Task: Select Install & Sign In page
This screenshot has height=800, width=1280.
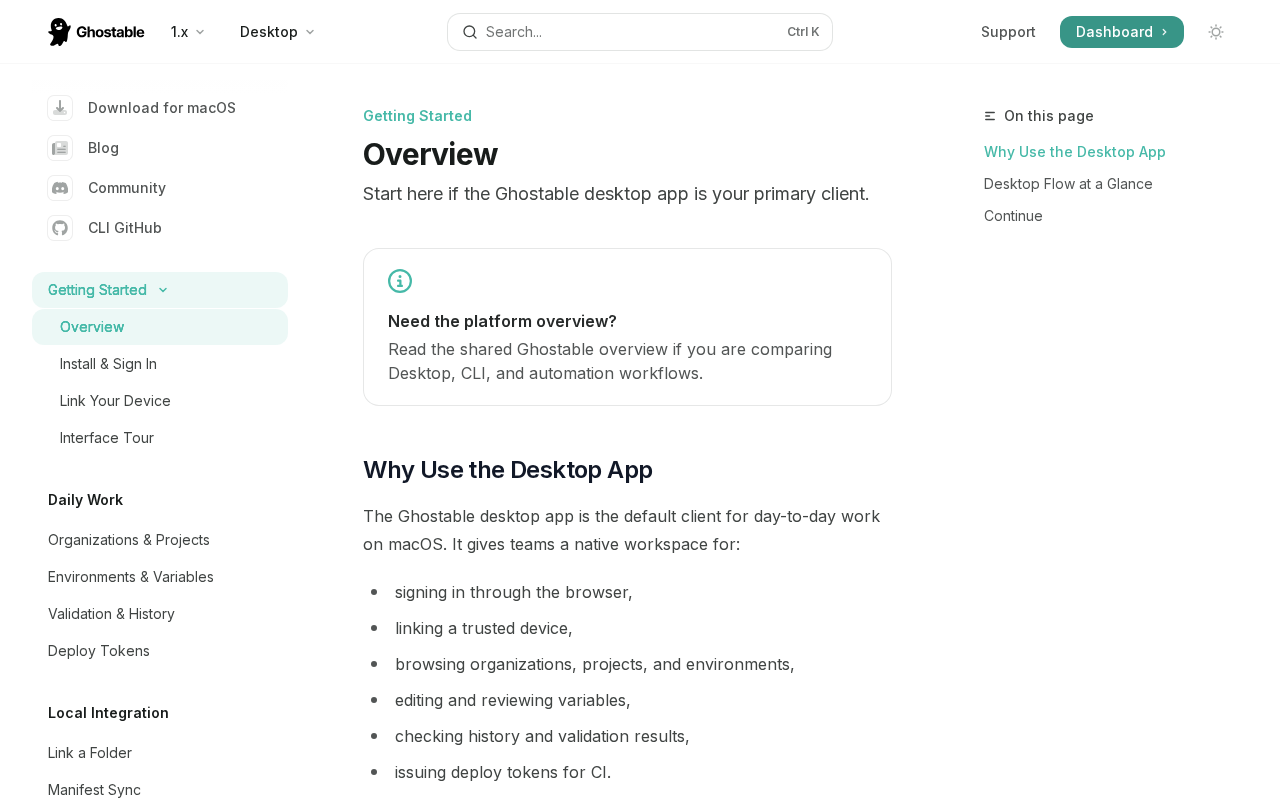Action: pos(108,364)
